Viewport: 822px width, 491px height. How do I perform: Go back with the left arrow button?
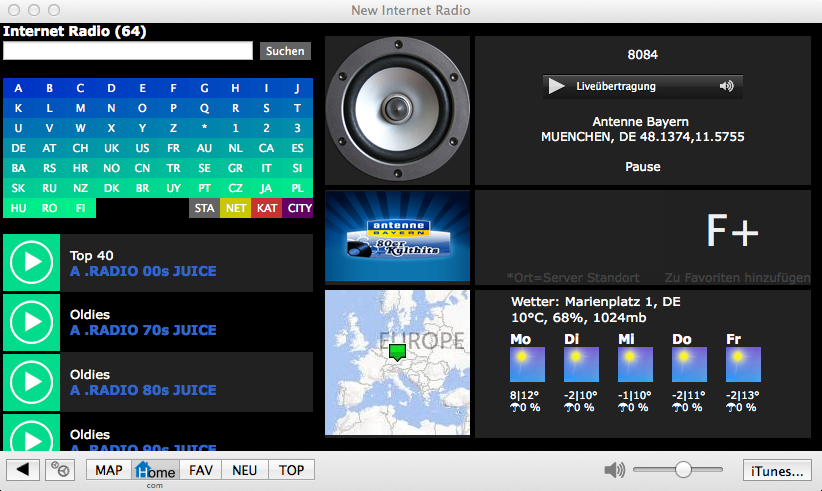23,470
